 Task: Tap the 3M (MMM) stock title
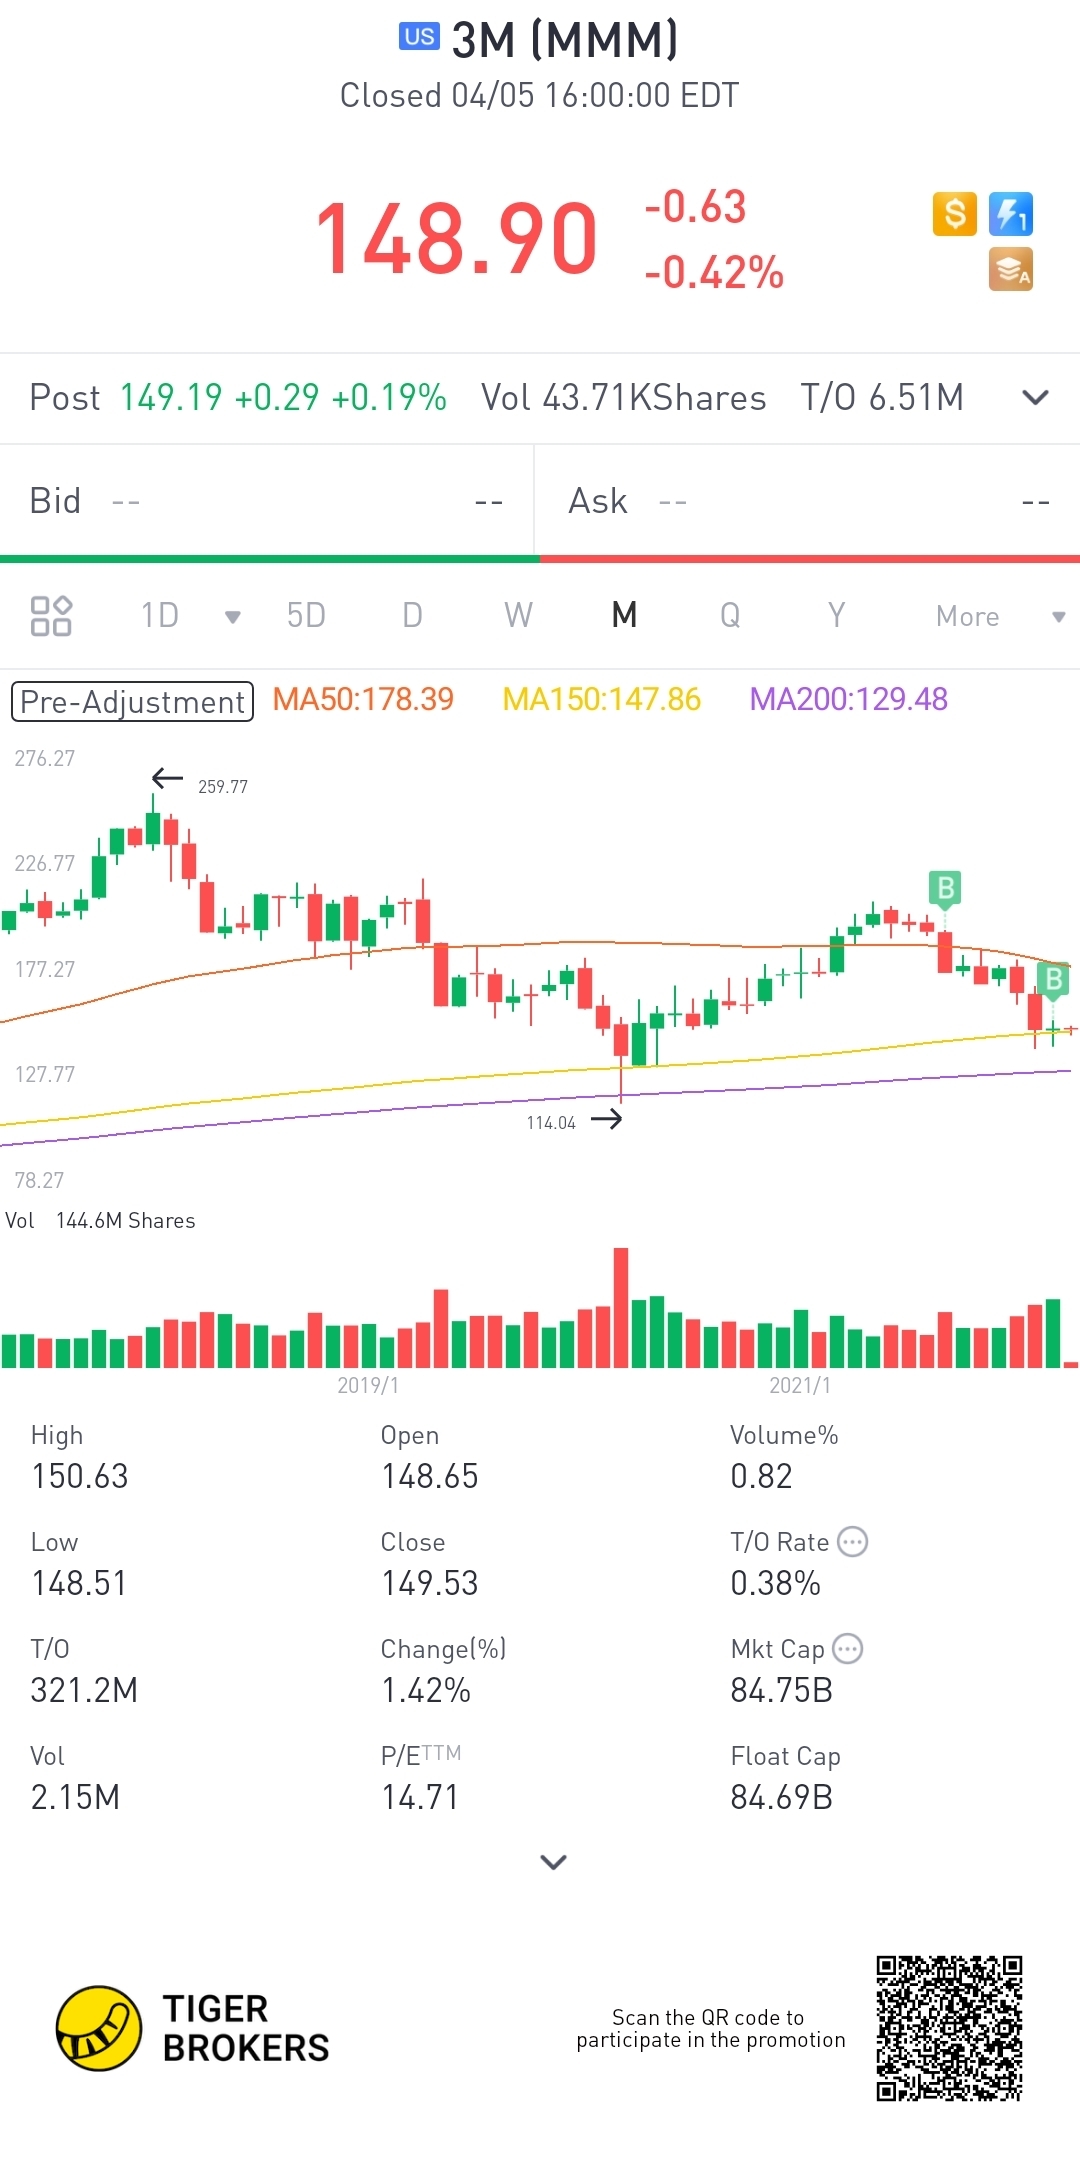point(565,40)
